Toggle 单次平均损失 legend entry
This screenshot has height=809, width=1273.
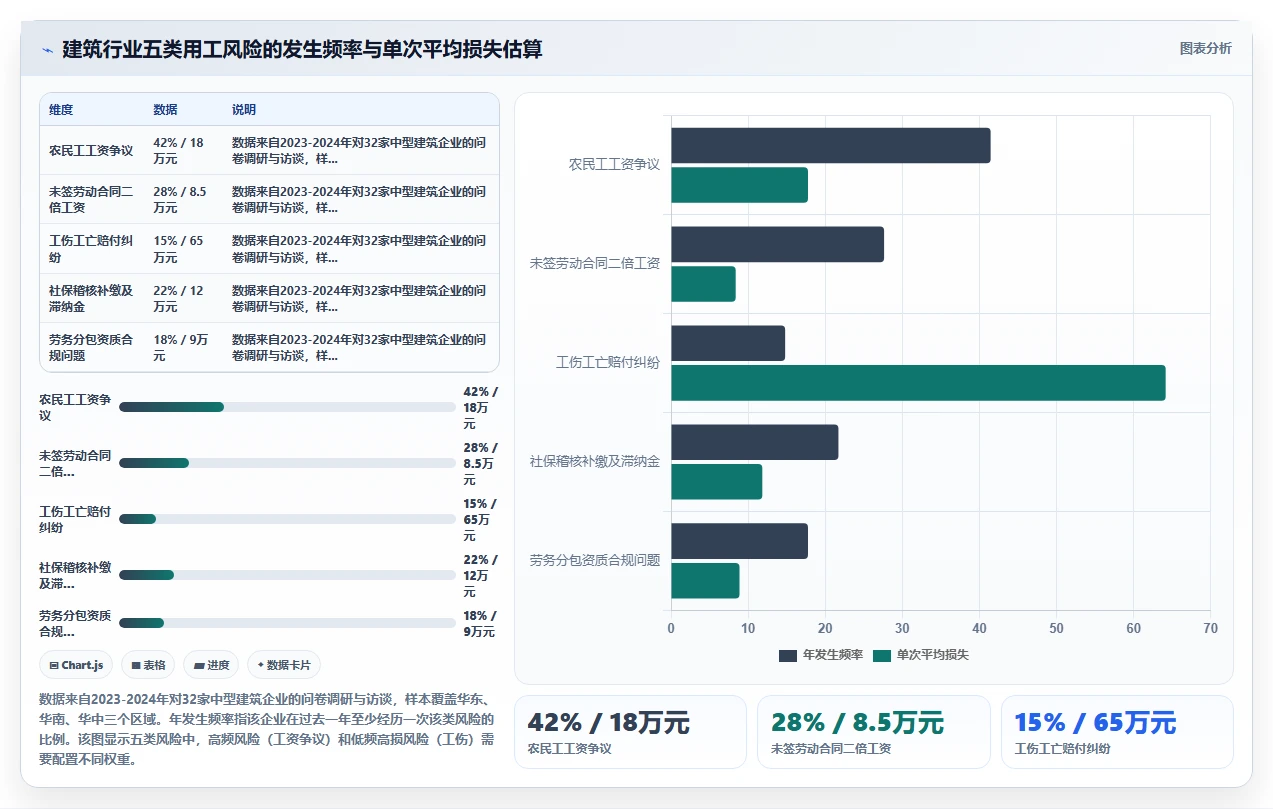(921, 655)
